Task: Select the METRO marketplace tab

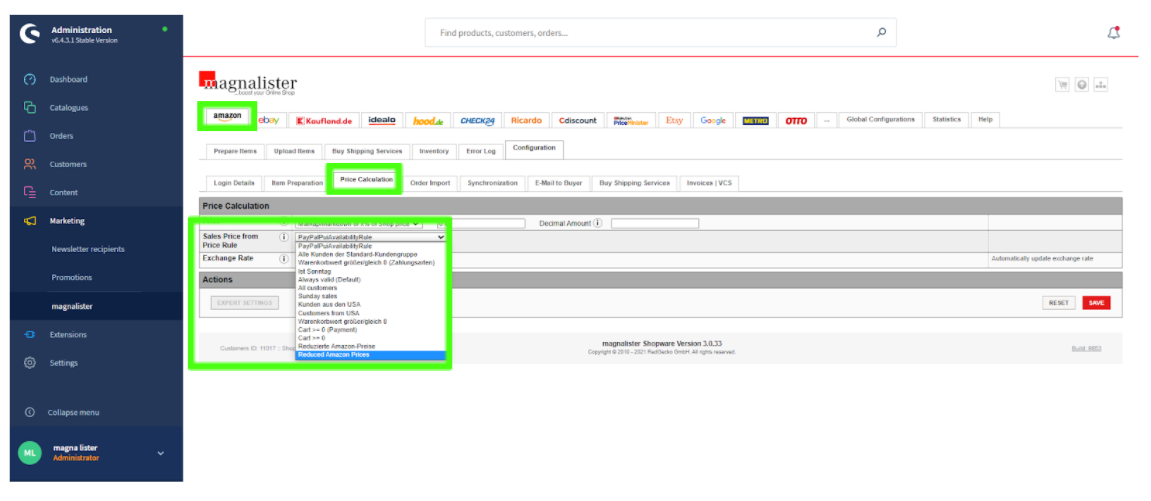Action: pos(755,120)
